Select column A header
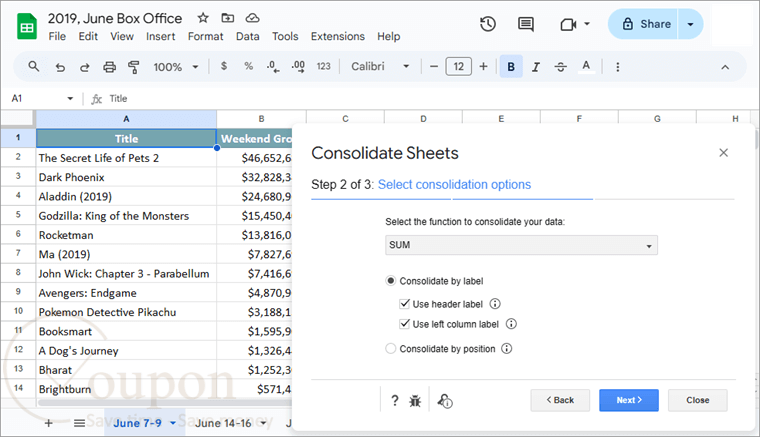This screenshot has width=760, height=437. pos(126,119)
